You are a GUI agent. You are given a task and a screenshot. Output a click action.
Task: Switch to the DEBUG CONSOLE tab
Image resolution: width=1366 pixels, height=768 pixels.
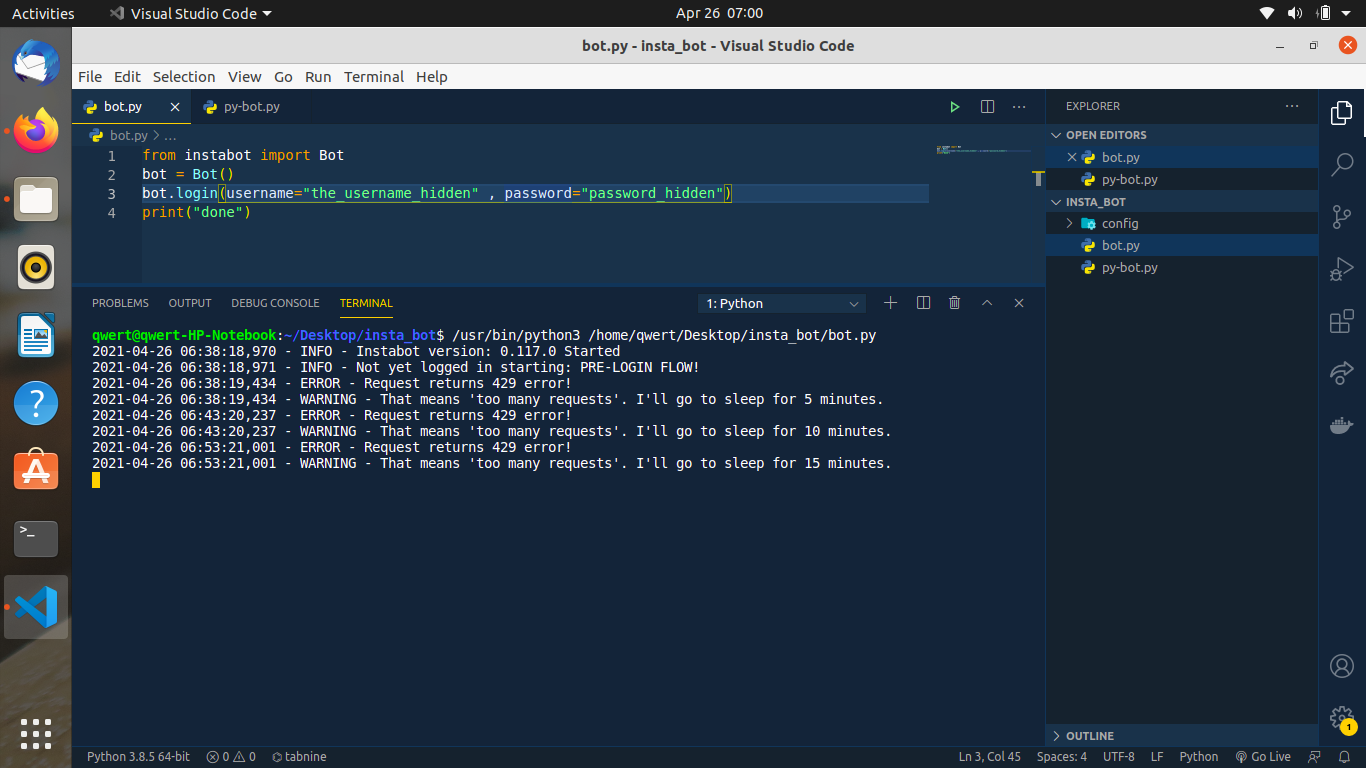point(275,303)
